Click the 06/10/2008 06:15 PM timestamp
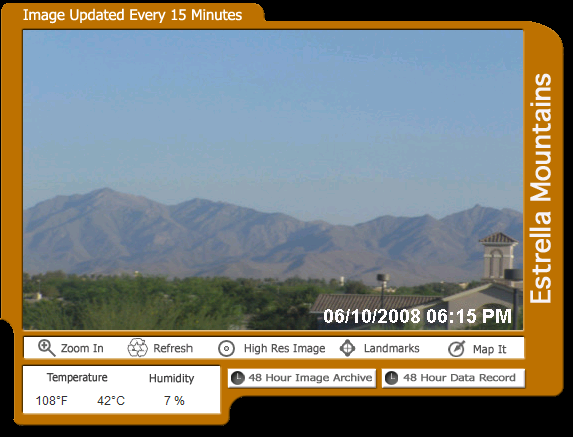Viewport: 573px width, 437px height. point(417,316)
